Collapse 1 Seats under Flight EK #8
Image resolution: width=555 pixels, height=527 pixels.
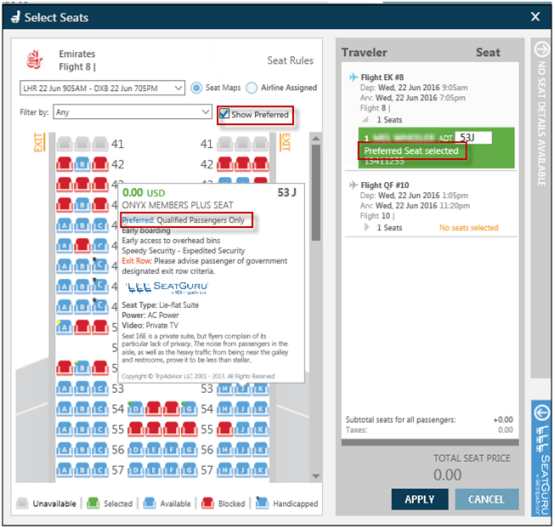[365, 119]
